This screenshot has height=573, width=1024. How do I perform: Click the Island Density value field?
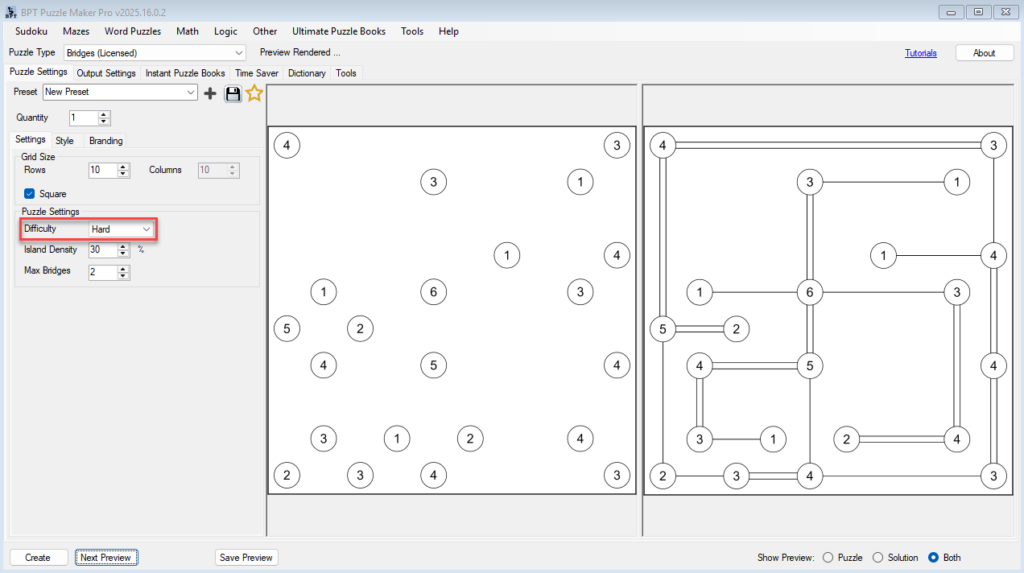[x=101, y=250]
